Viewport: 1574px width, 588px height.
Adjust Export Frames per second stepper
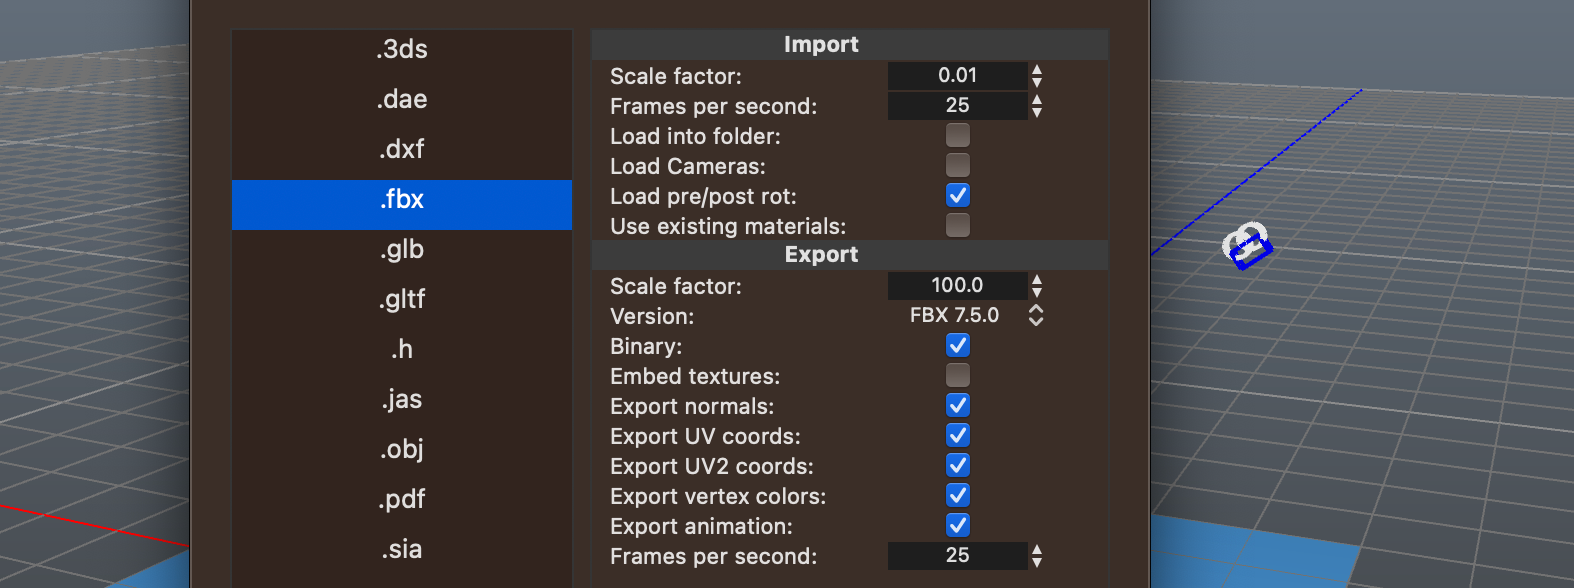1037,556
